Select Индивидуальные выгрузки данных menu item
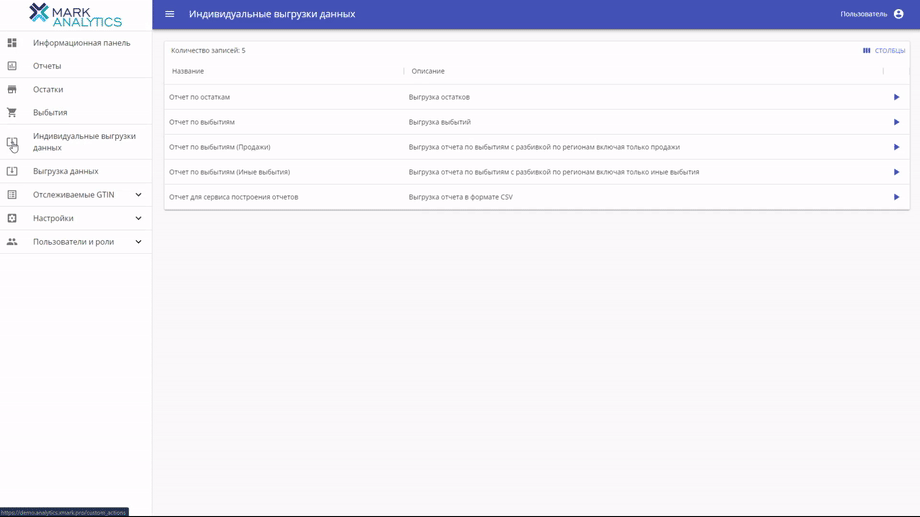This screenshot has width=920, height=517. pos(84,142)
